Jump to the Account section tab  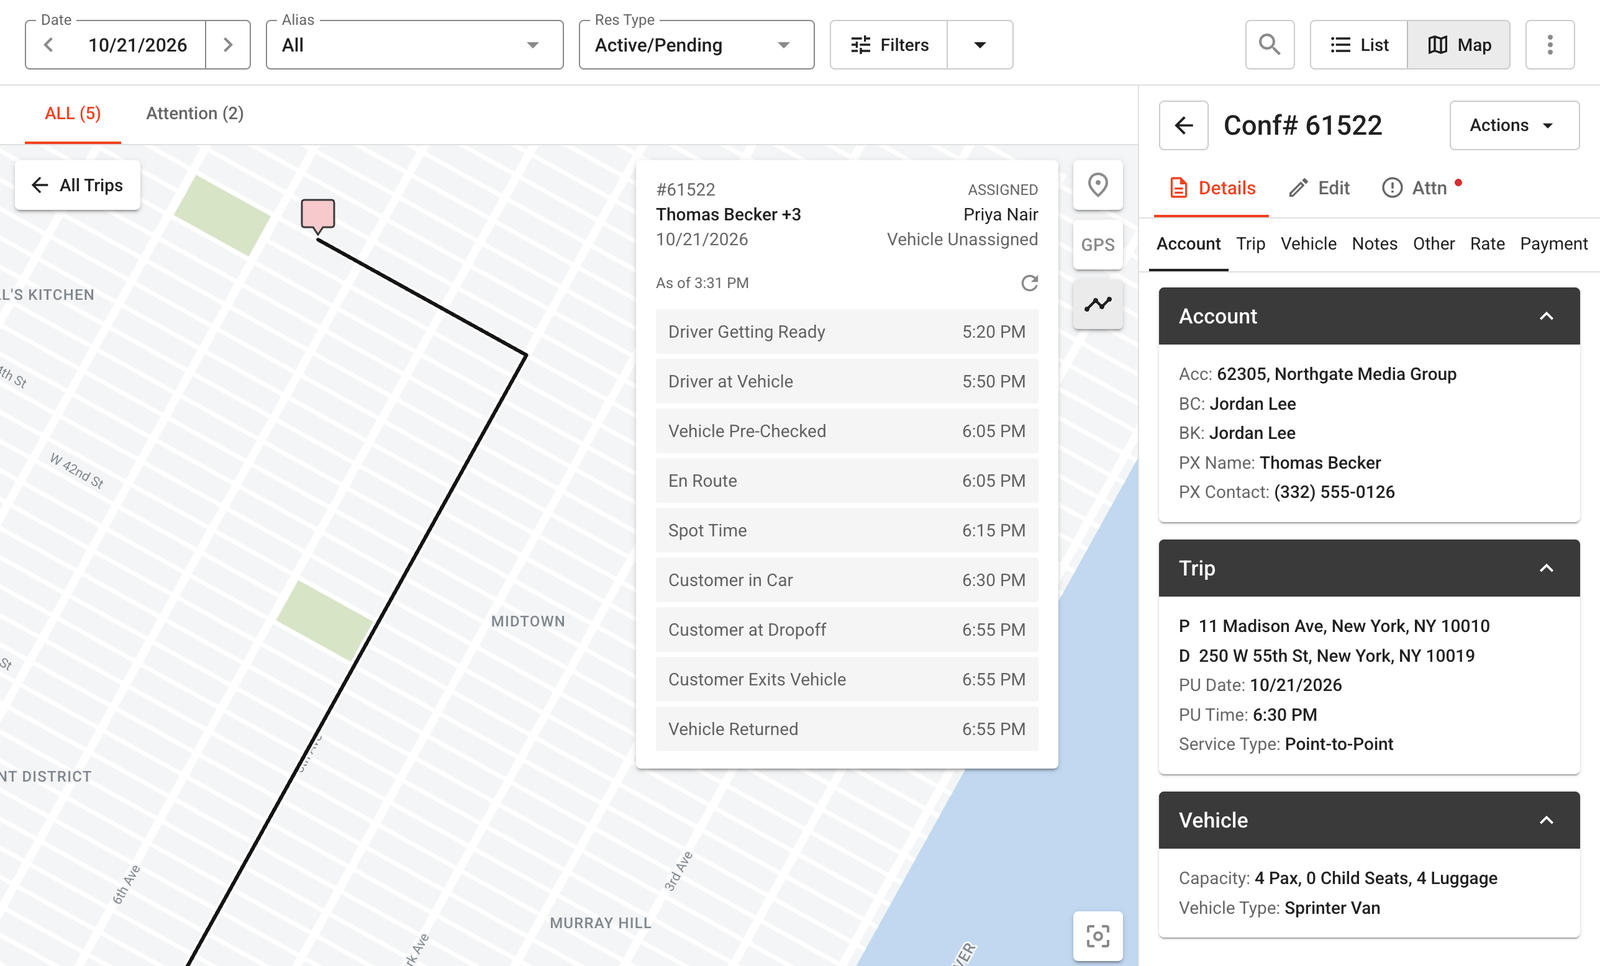(x=1188, y=244)
